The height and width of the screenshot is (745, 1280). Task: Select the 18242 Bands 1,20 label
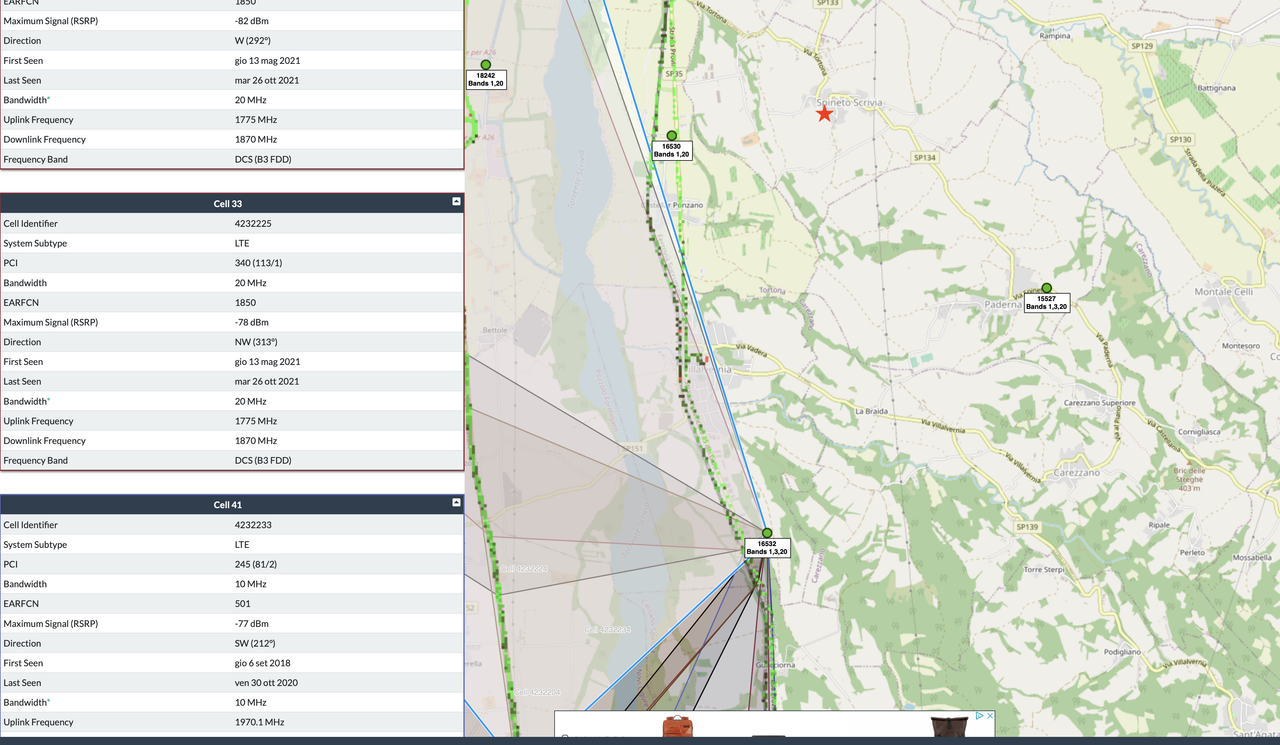click(x=486, y=79)
